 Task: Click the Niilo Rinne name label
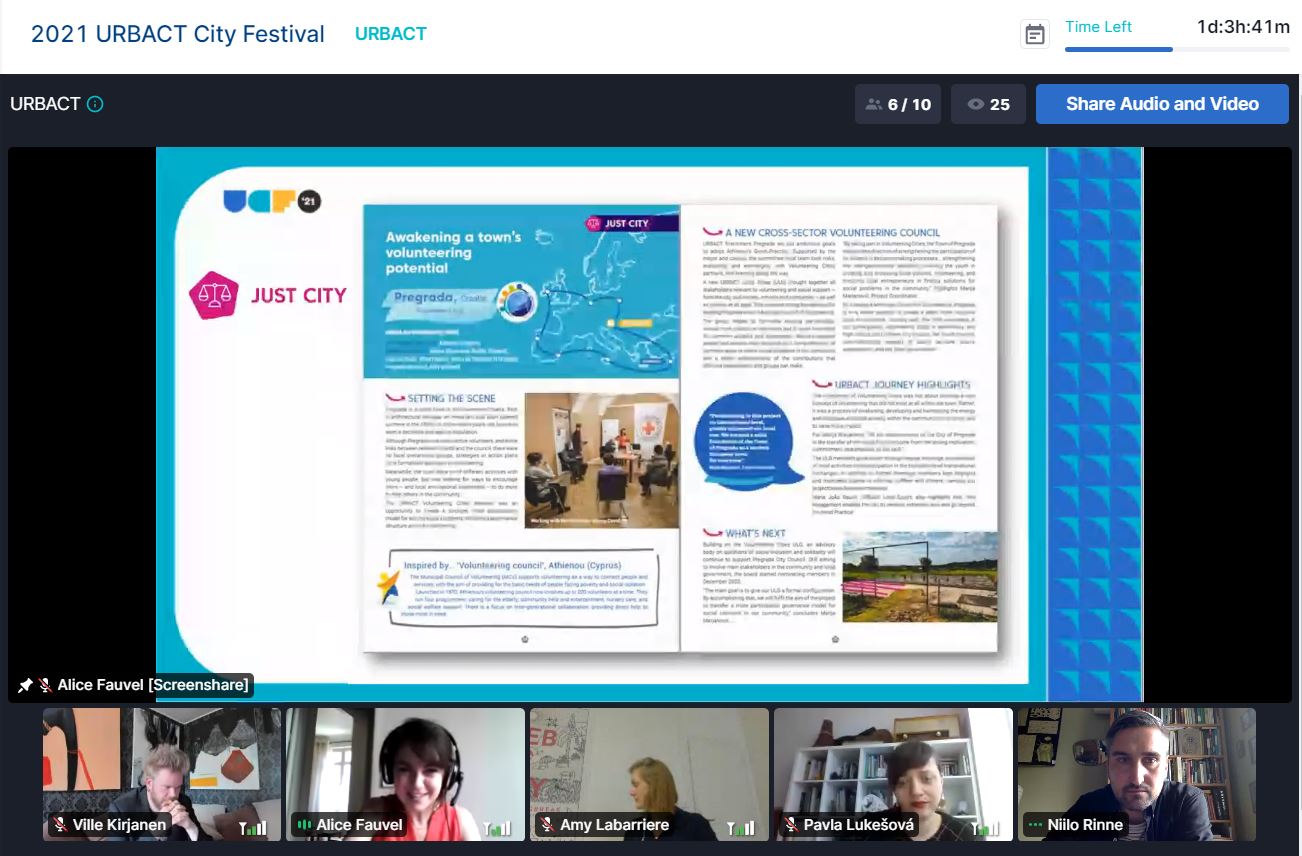click(x=1085, y=826)
